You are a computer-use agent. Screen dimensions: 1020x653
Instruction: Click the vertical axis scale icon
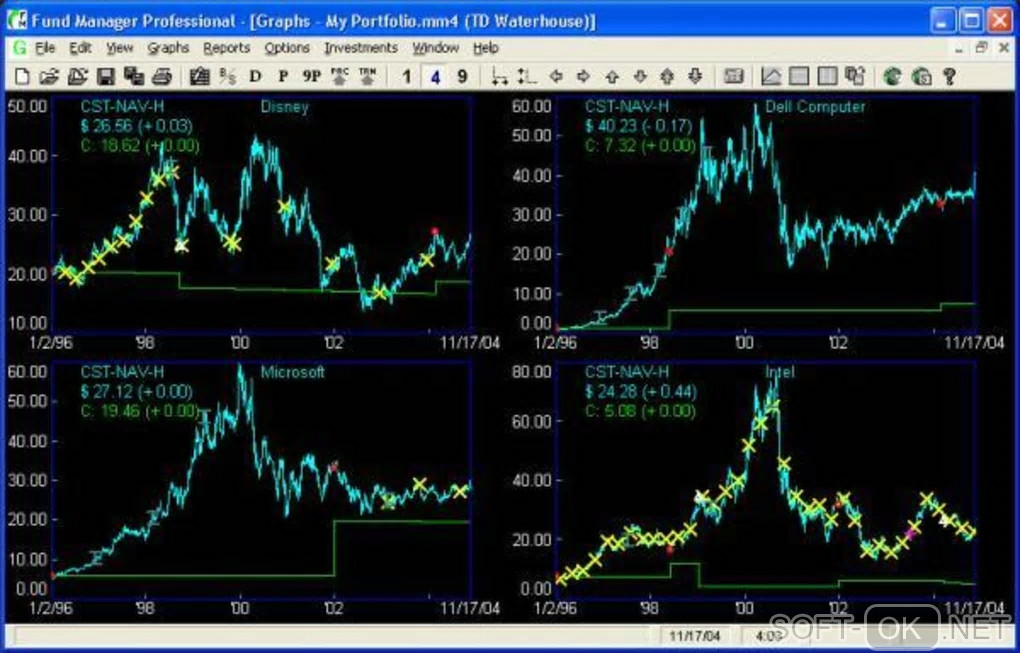527,77
